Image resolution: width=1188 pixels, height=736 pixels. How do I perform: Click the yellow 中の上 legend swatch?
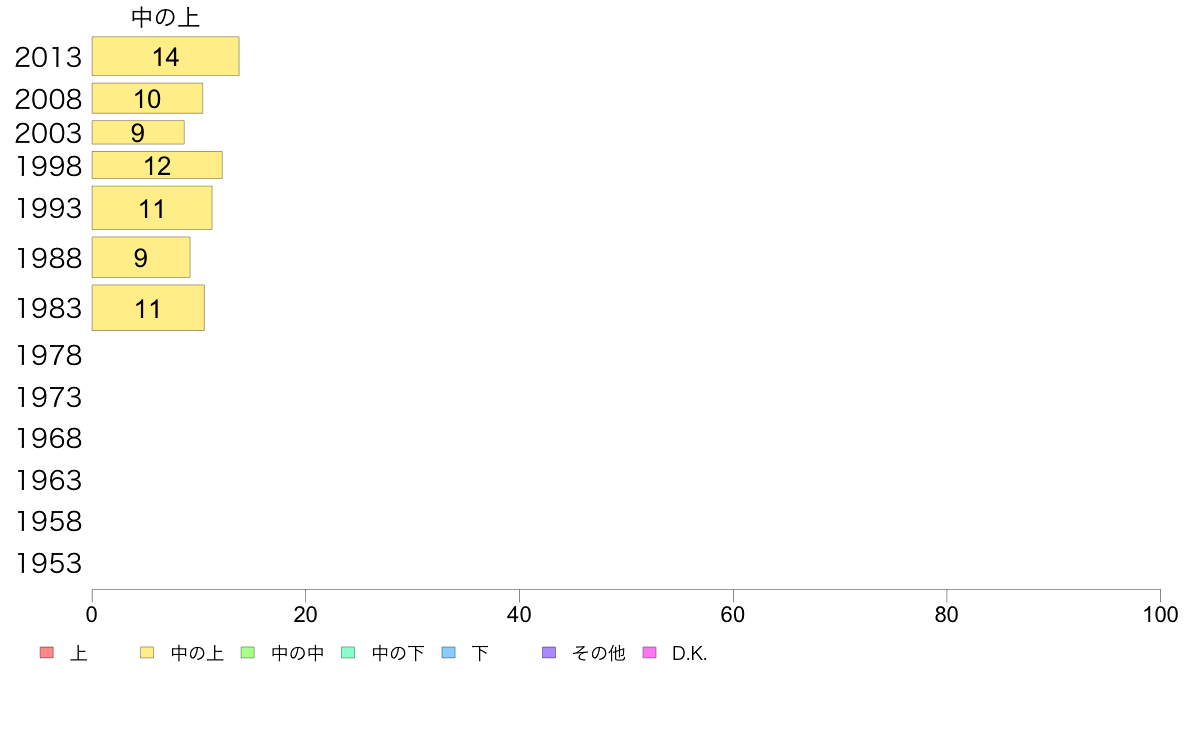tap(147, 653)
